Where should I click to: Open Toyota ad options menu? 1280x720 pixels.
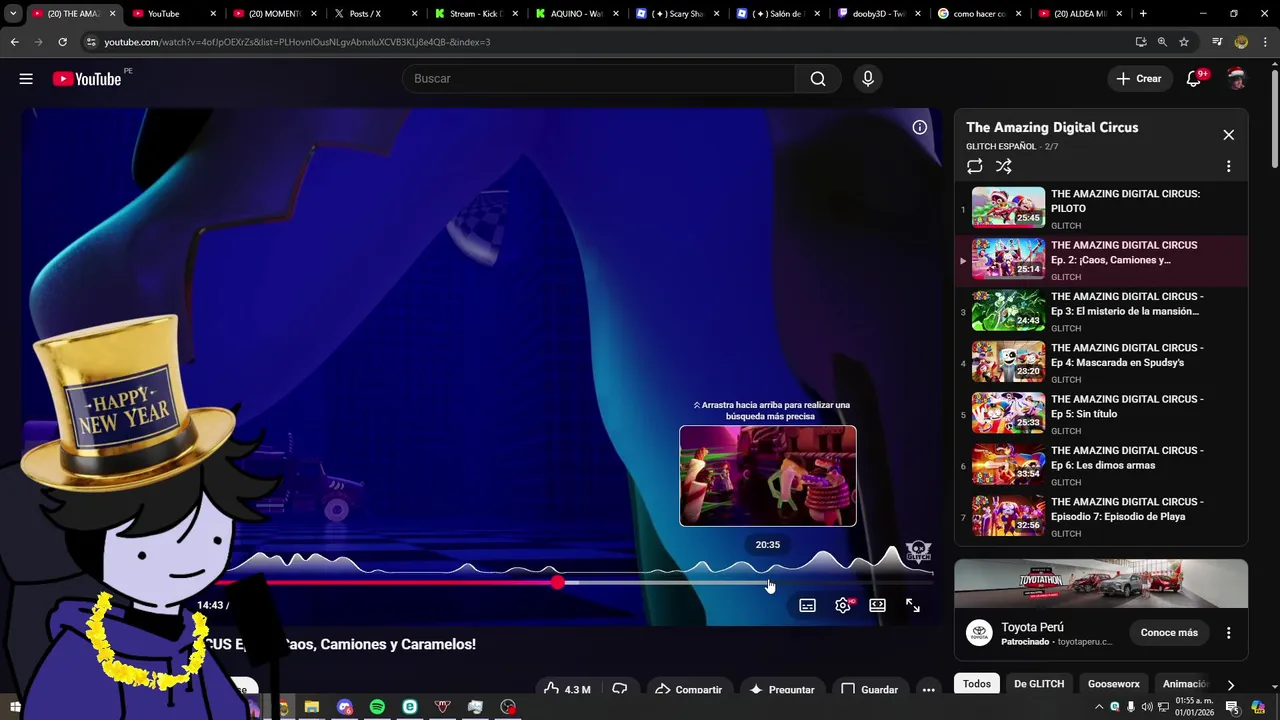(1229, 633)
